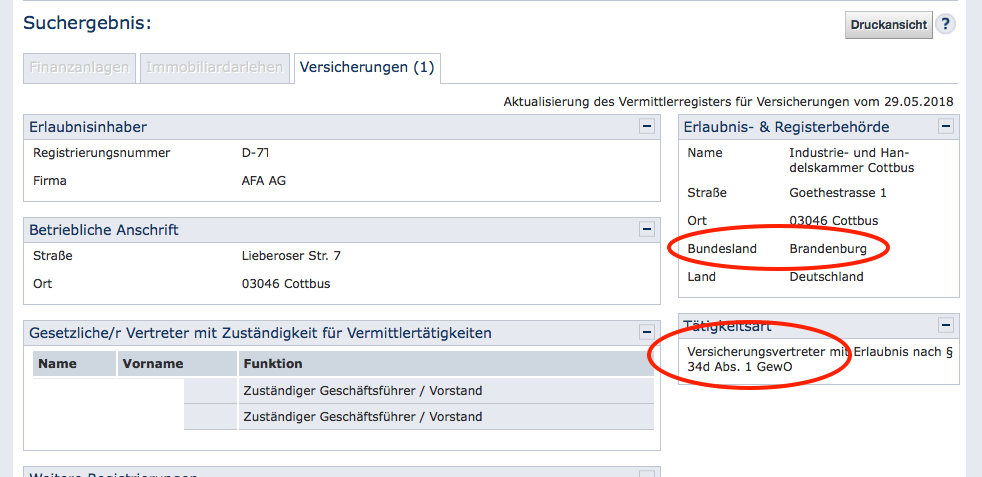Select the second Zuständiger Geschäftsführer row
Screen dimensions: 982x477
(x=362, y=416)
